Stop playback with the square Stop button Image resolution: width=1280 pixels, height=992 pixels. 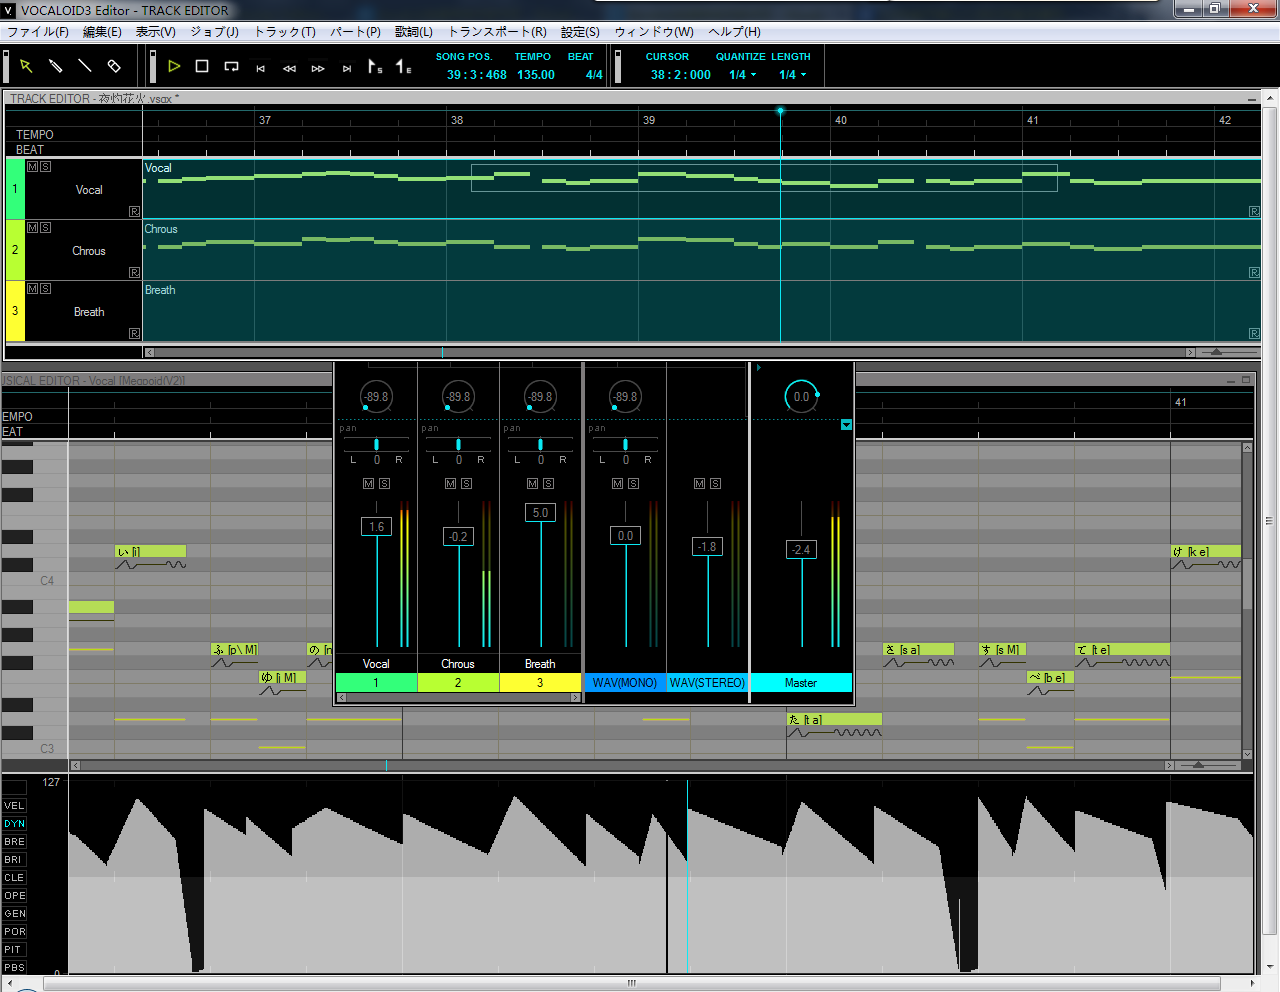coord(202,66)
